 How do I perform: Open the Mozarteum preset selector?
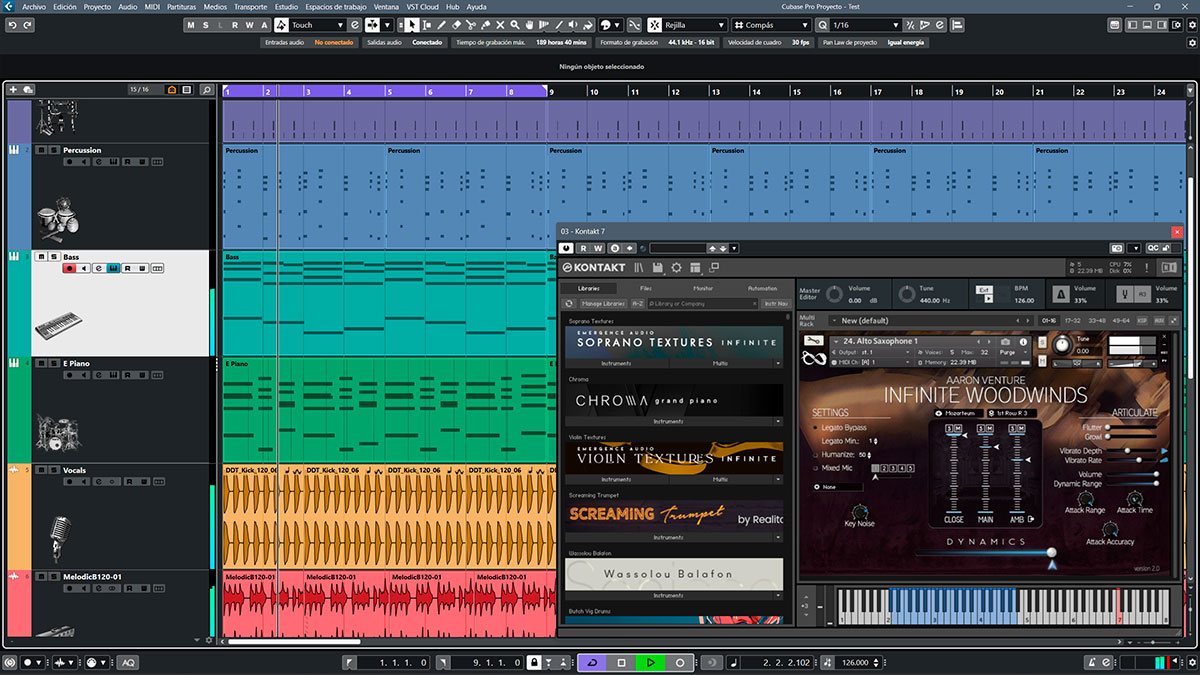(958, 412)
